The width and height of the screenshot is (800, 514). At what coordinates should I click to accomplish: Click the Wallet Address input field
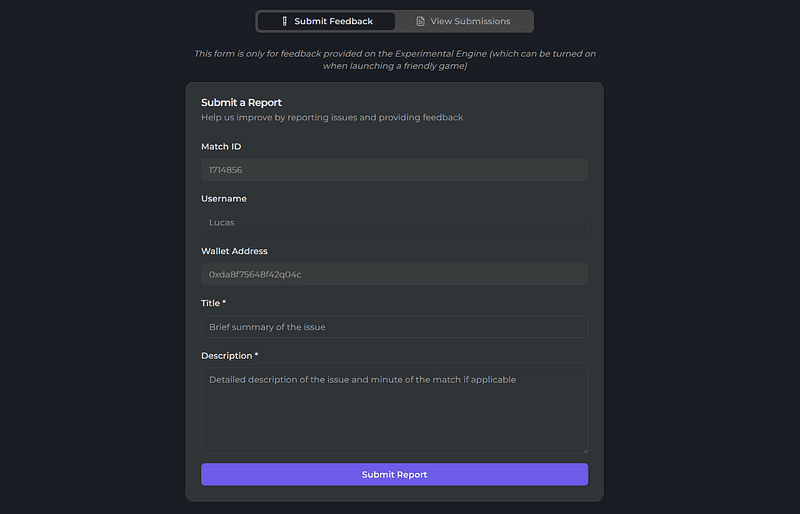tap(394, 274)
